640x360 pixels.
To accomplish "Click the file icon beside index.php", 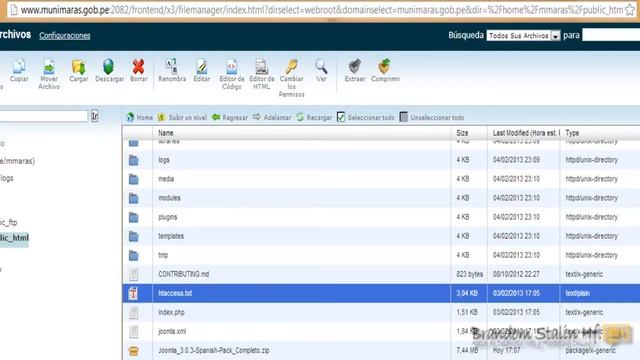I will pos(133,313).
